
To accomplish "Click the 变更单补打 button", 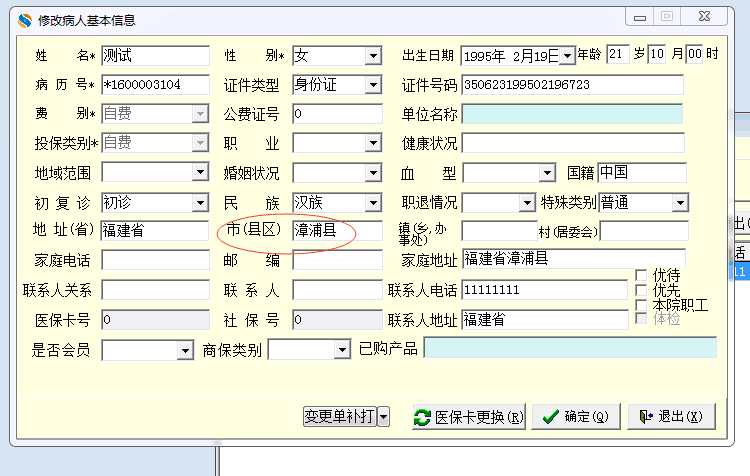I will coord(340,417).
